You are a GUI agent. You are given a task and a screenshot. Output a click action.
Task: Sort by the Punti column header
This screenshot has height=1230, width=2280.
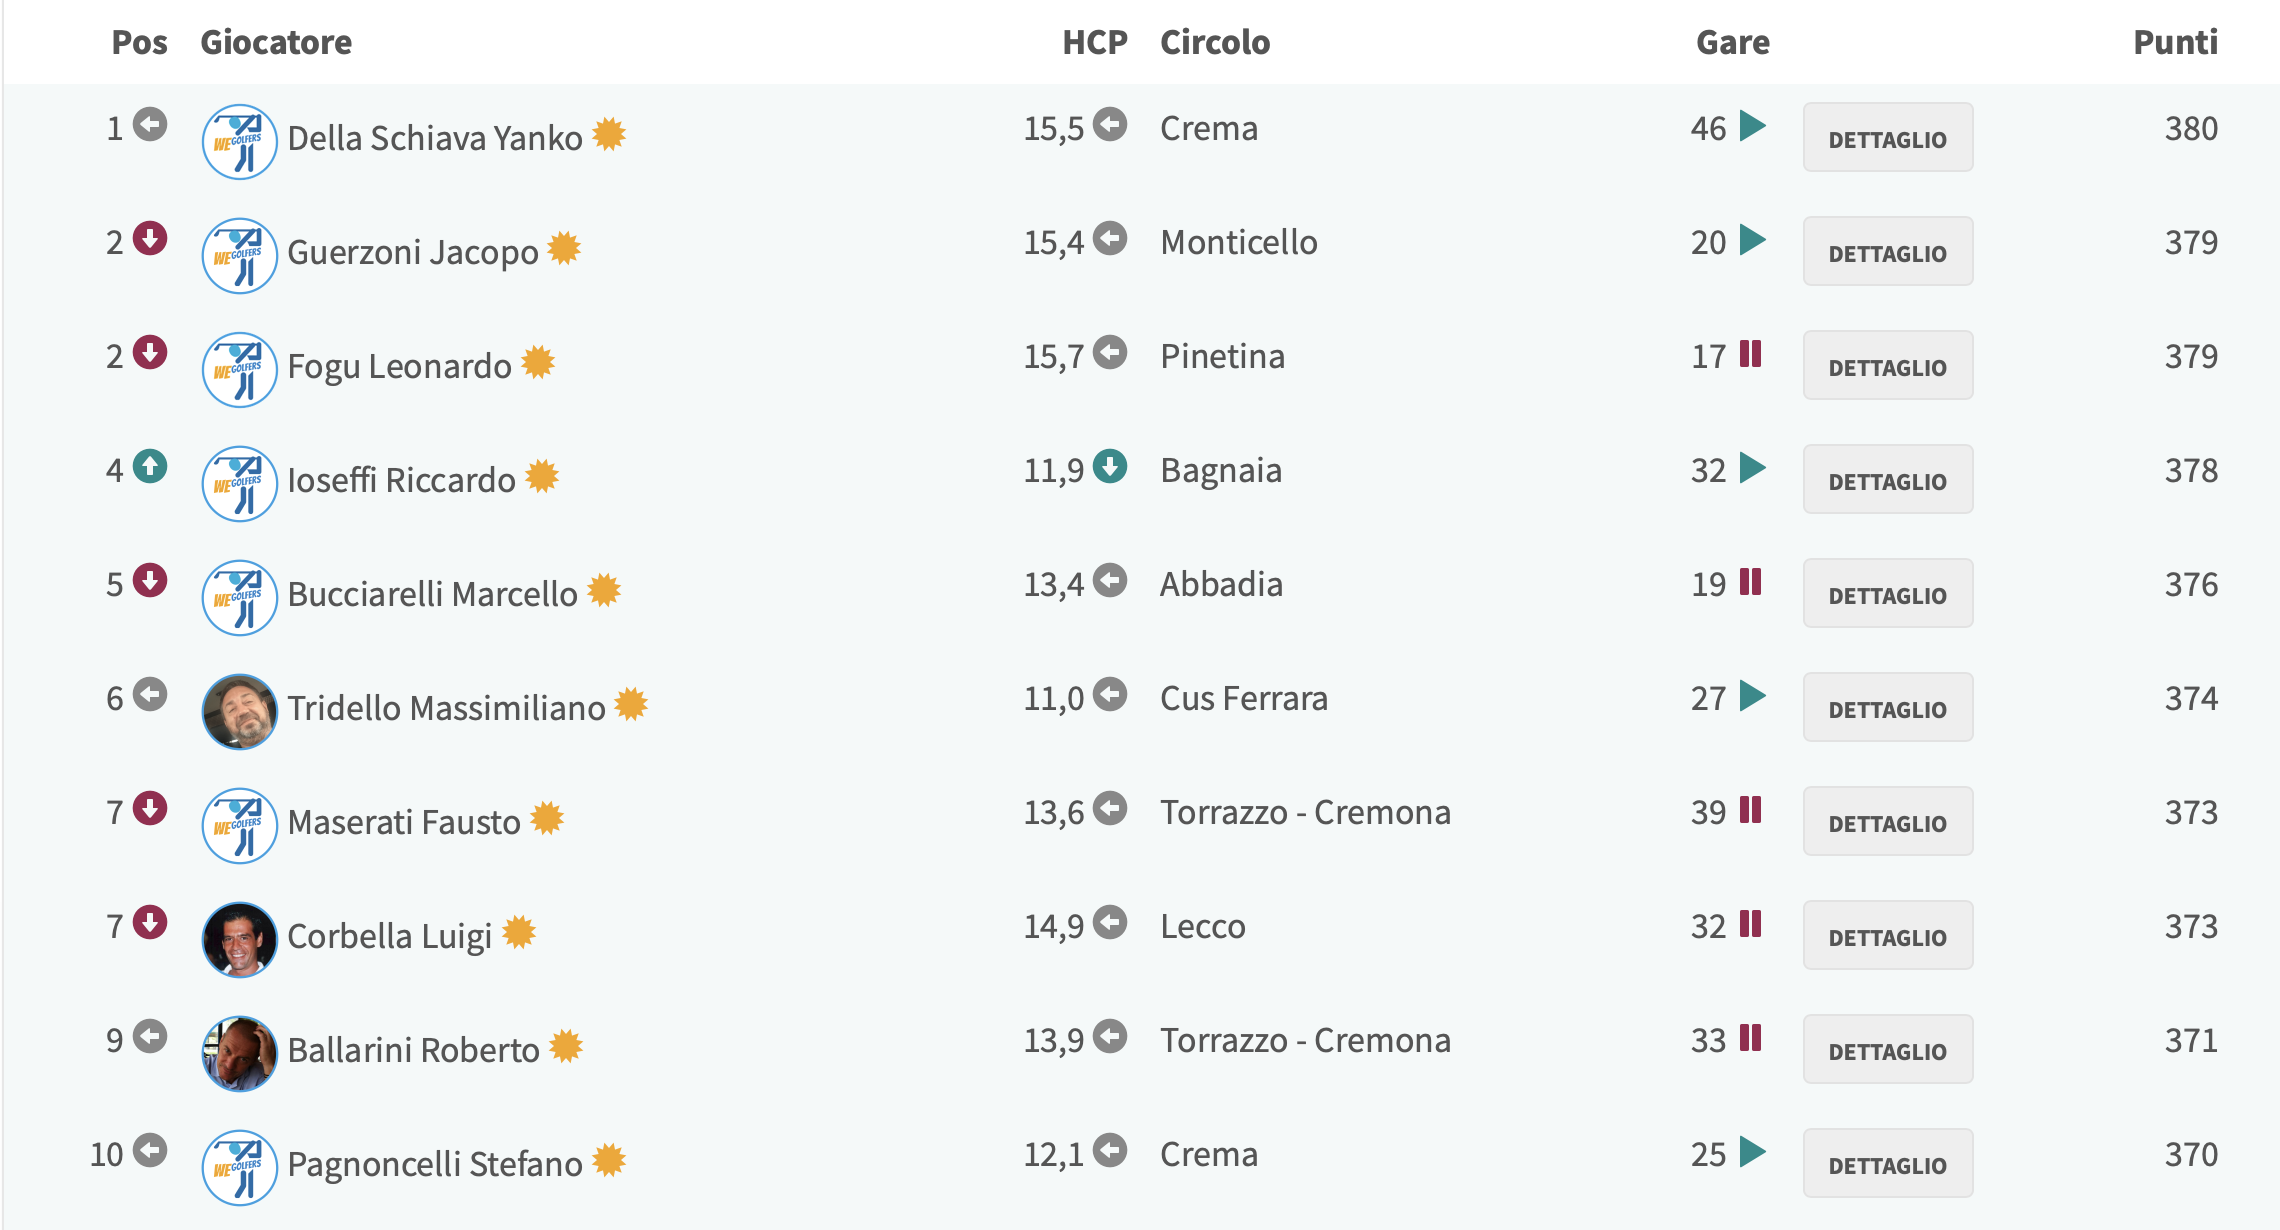(2175, 42)
